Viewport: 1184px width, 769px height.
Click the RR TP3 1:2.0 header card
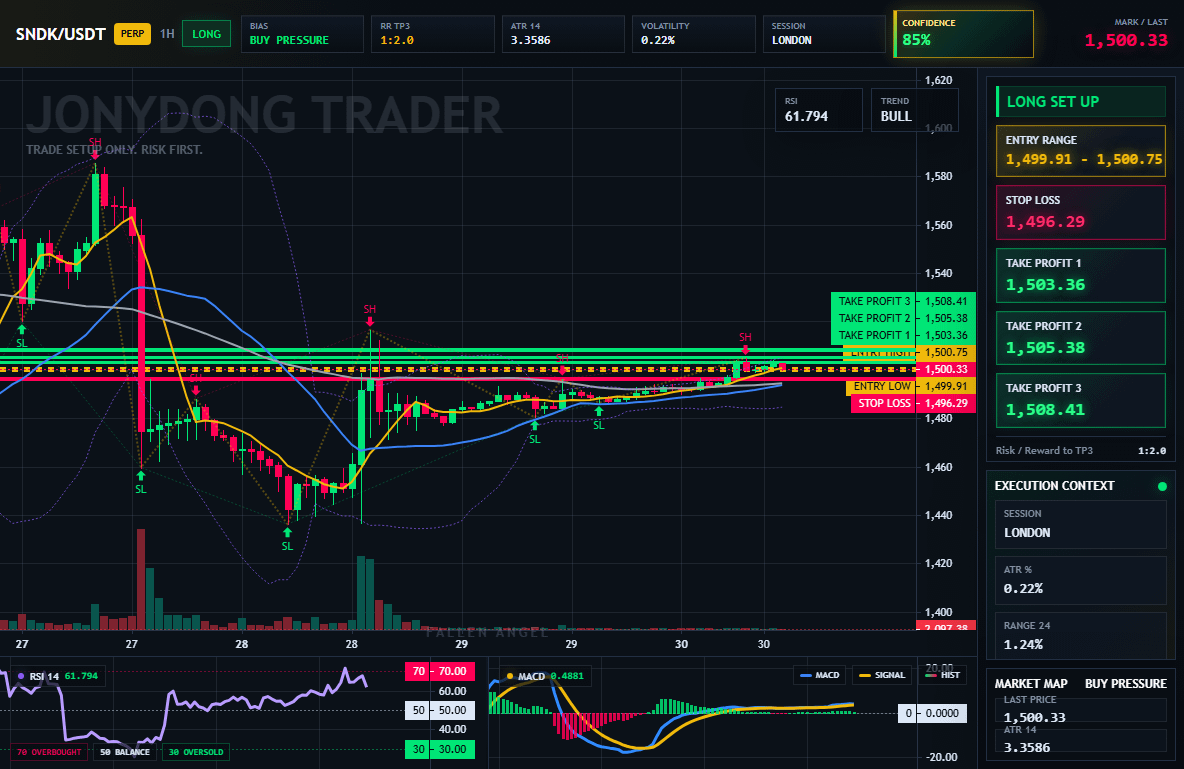point(433,34)
